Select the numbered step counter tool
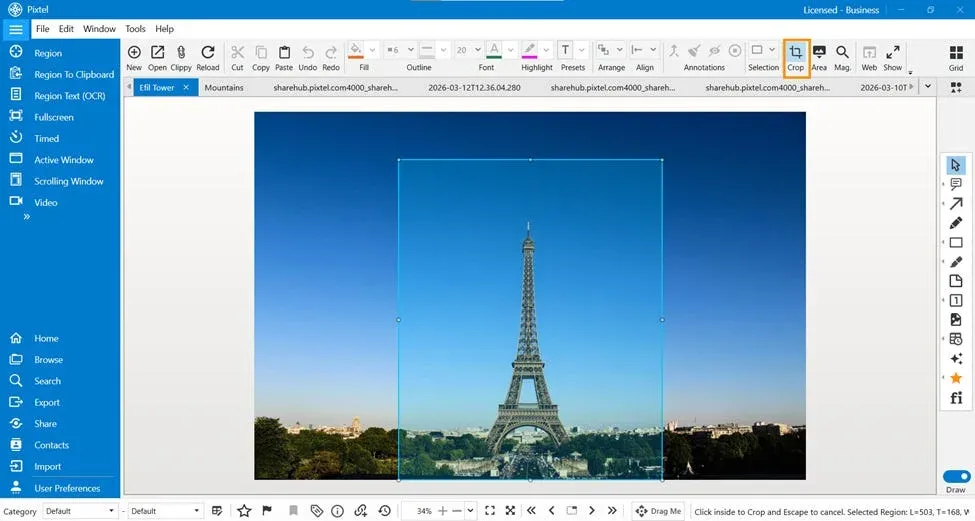The image size is (975, 521). (x=956, y=300)
